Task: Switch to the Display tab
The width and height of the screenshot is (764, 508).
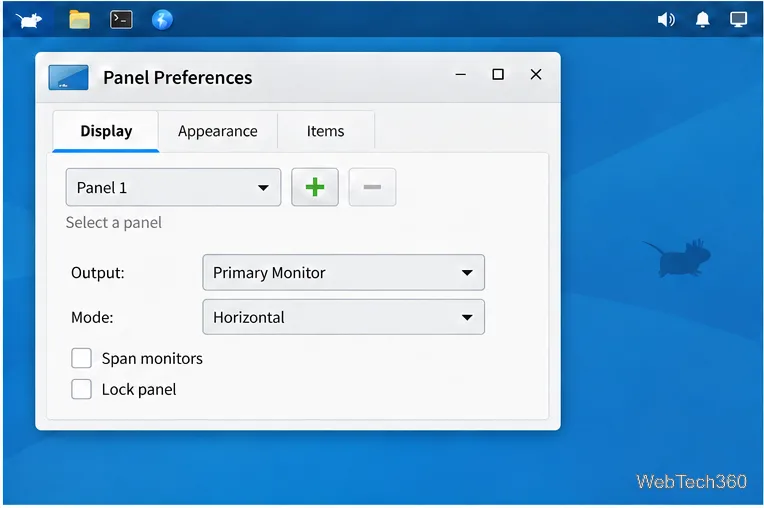Action: [106, 131]
